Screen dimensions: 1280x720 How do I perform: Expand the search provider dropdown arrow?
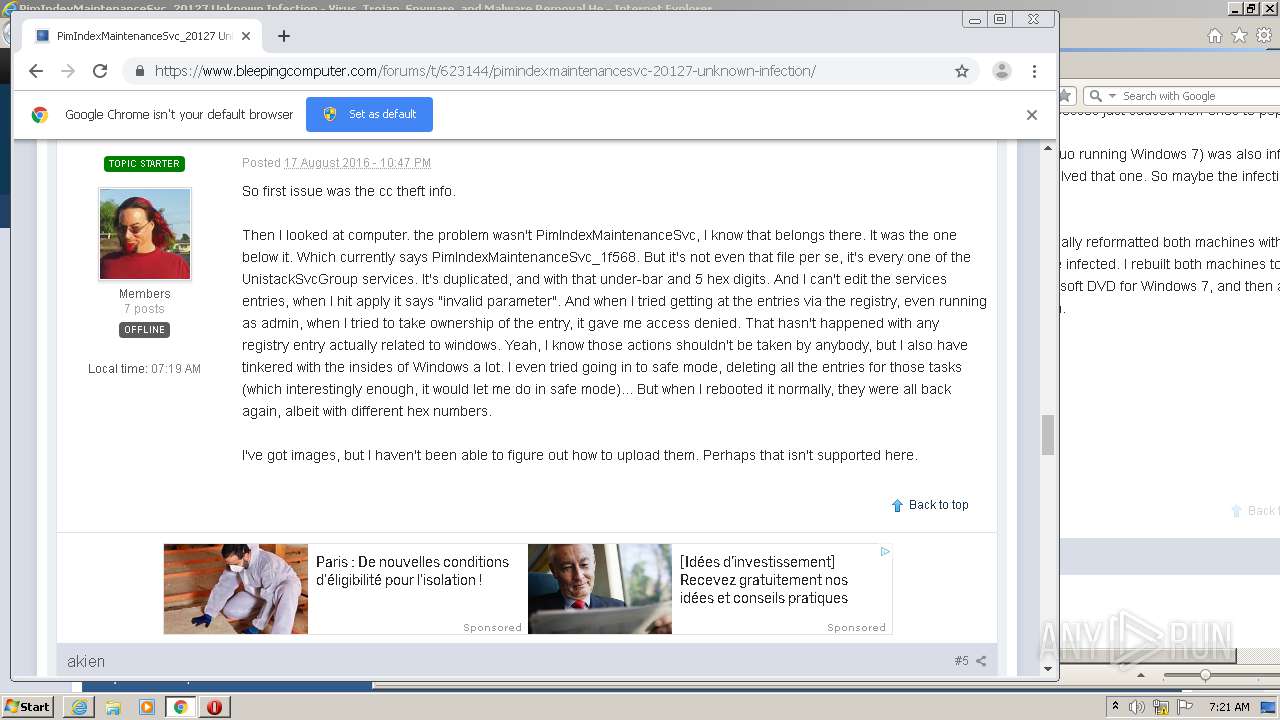click(1112, 96)
